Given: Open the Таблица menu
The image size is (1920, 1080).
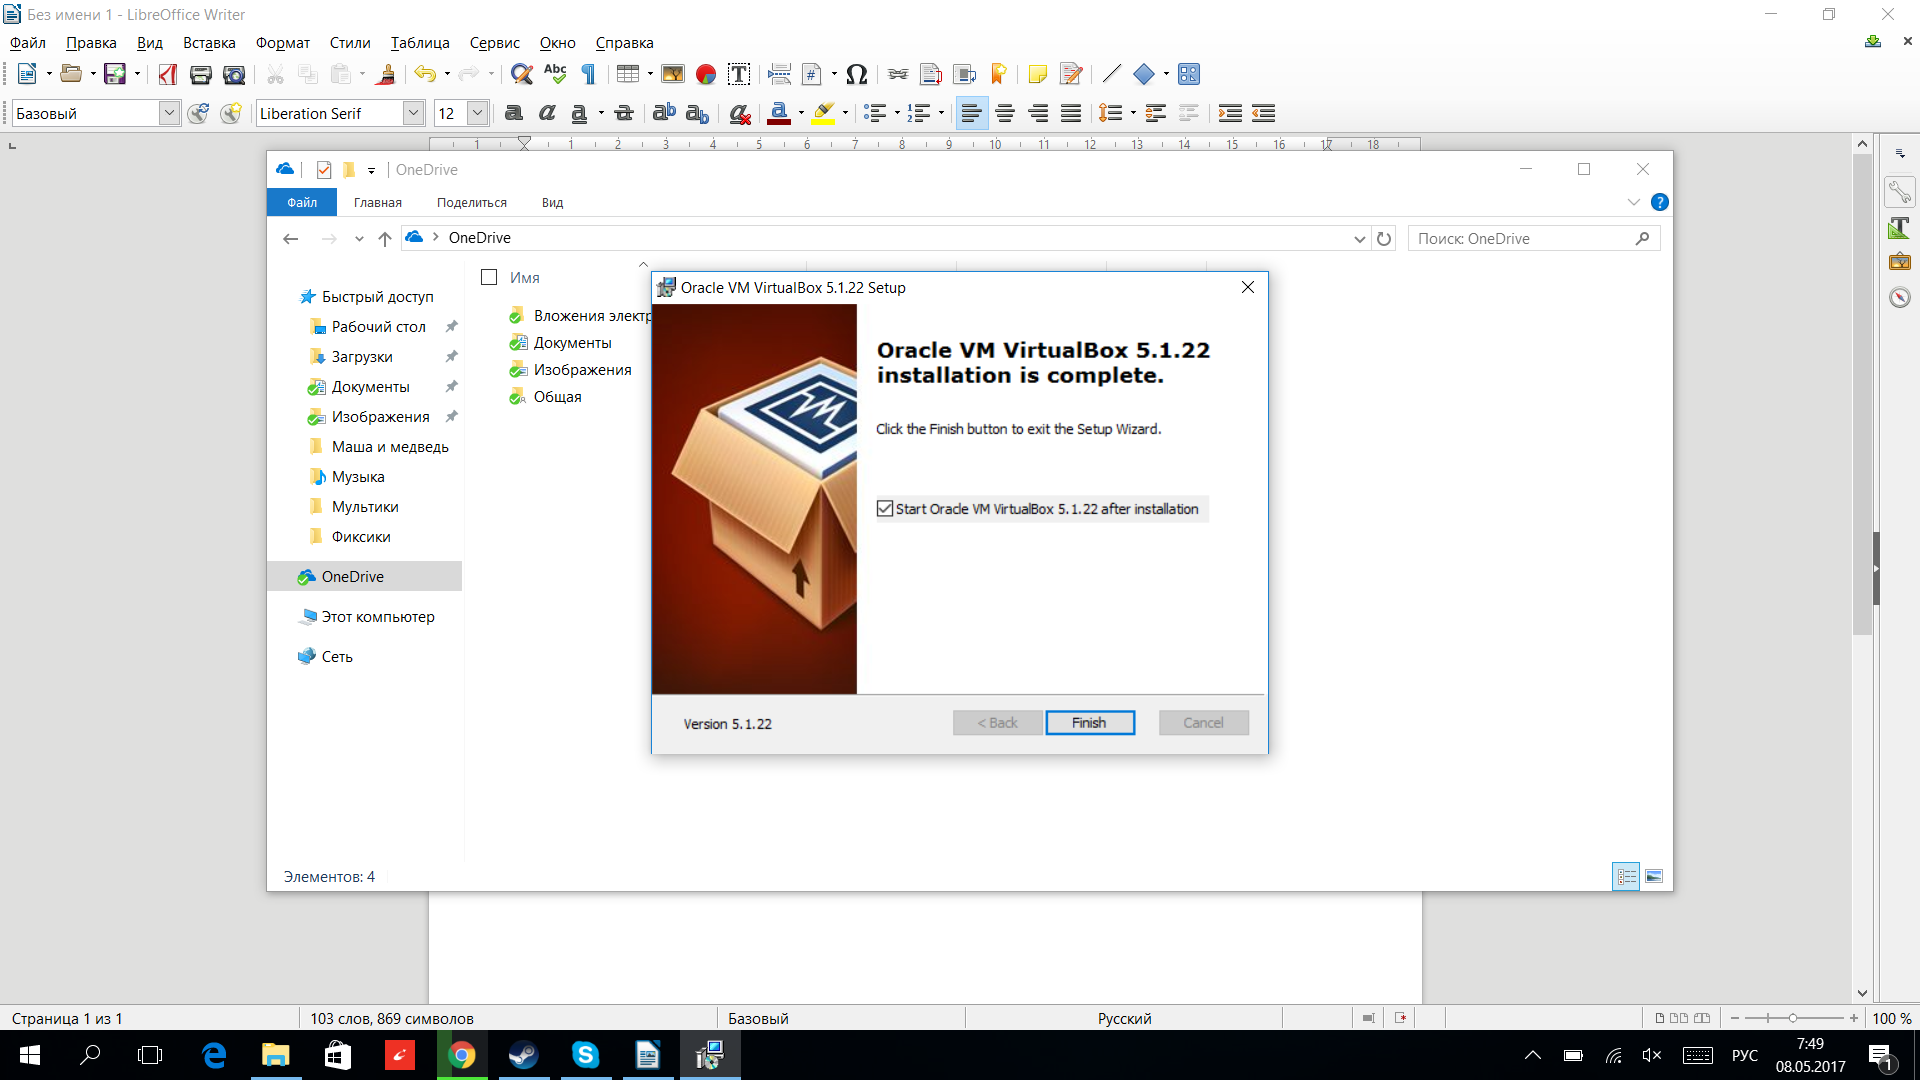Looking at the screenshot, I should point(420,43).
